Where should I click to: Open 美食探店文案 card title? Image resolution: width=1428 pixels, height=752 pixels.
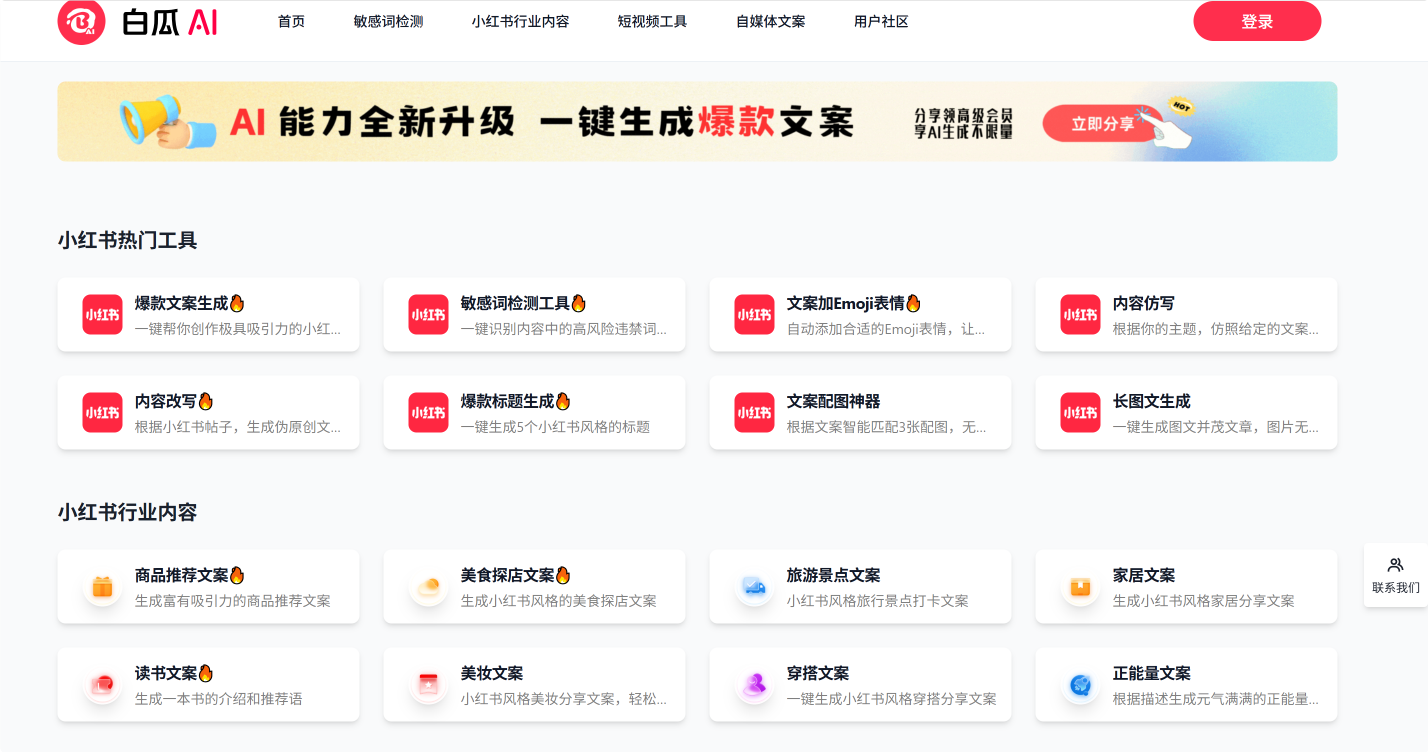(x=507, y=575)
